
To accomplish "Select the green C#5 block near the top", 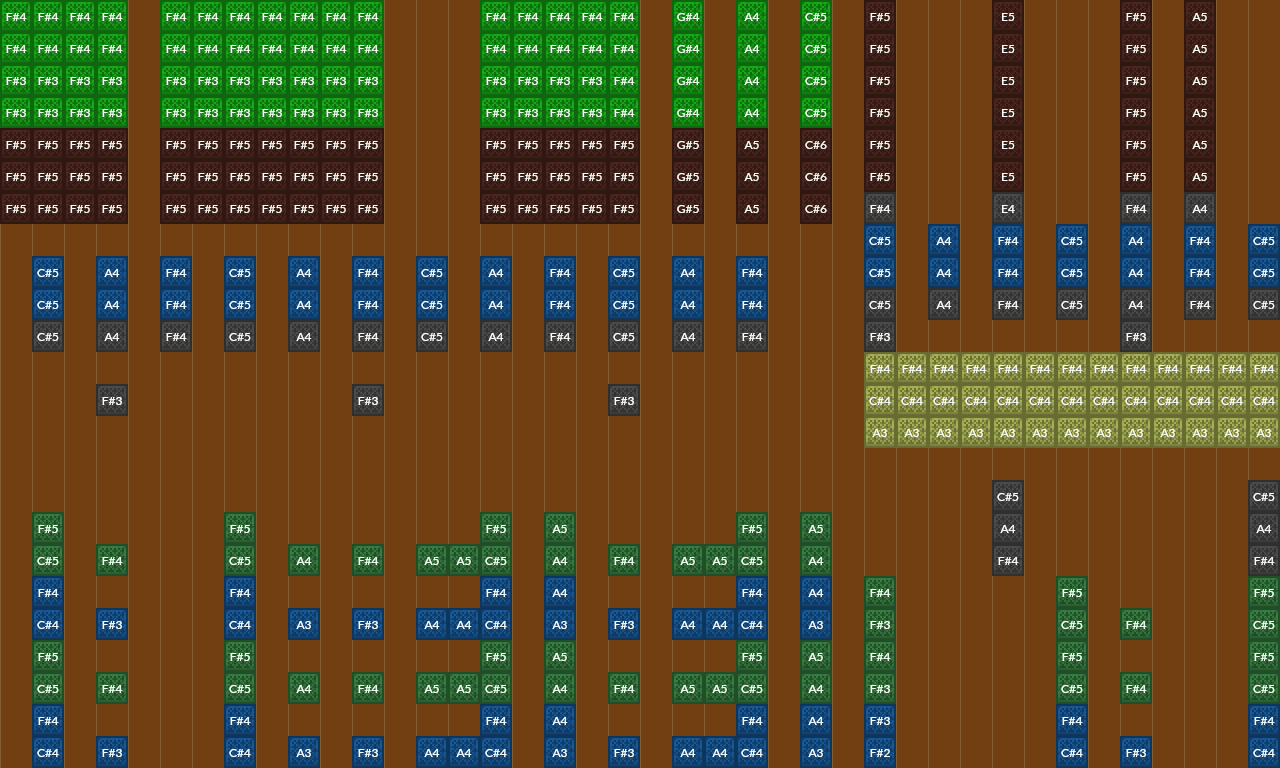I will (815, 49).
